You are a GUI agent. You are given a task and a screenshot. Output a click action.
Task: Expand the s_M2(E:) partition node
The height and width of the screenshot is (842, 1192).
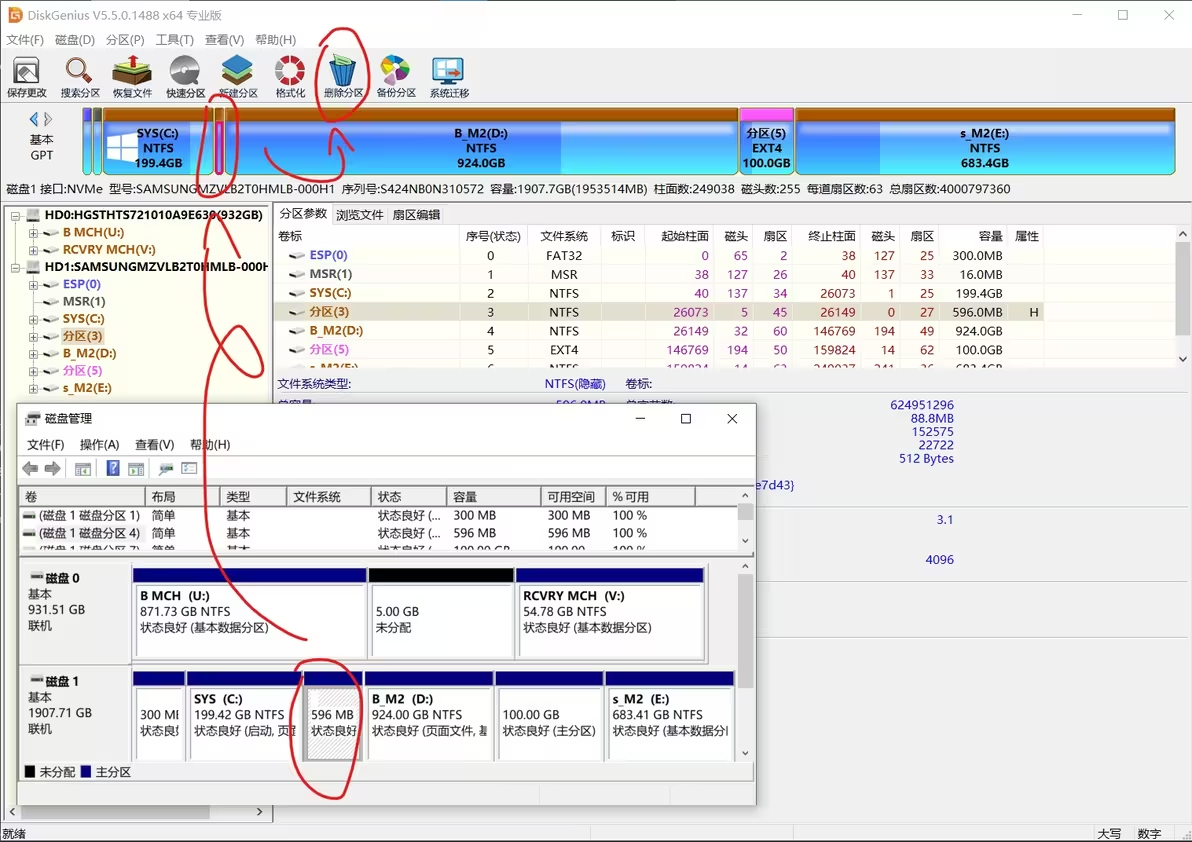(33, 389)
